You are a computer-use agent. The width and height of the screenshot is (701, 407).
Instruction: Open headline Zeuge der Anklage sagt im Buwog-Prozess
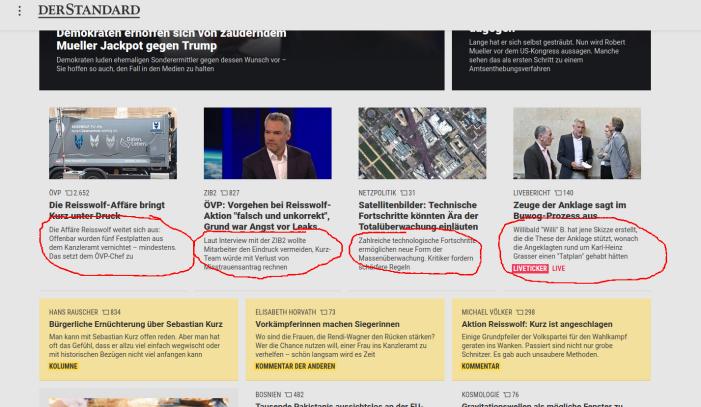click(570, 210)
